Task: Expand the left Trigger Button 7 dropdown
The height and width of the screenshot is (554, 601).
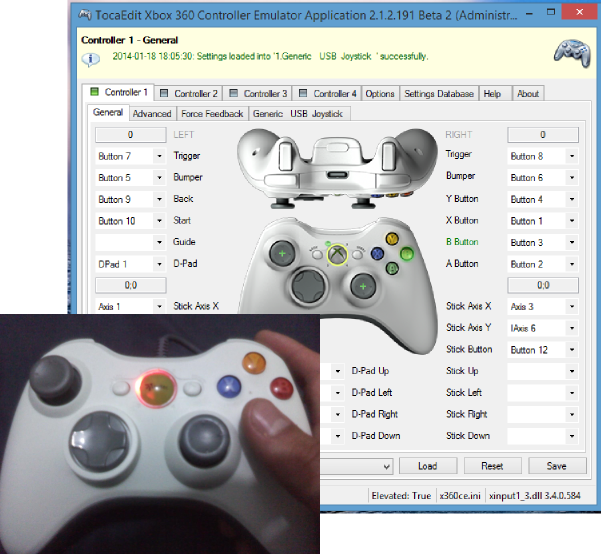Action: [x=159, y=156]
